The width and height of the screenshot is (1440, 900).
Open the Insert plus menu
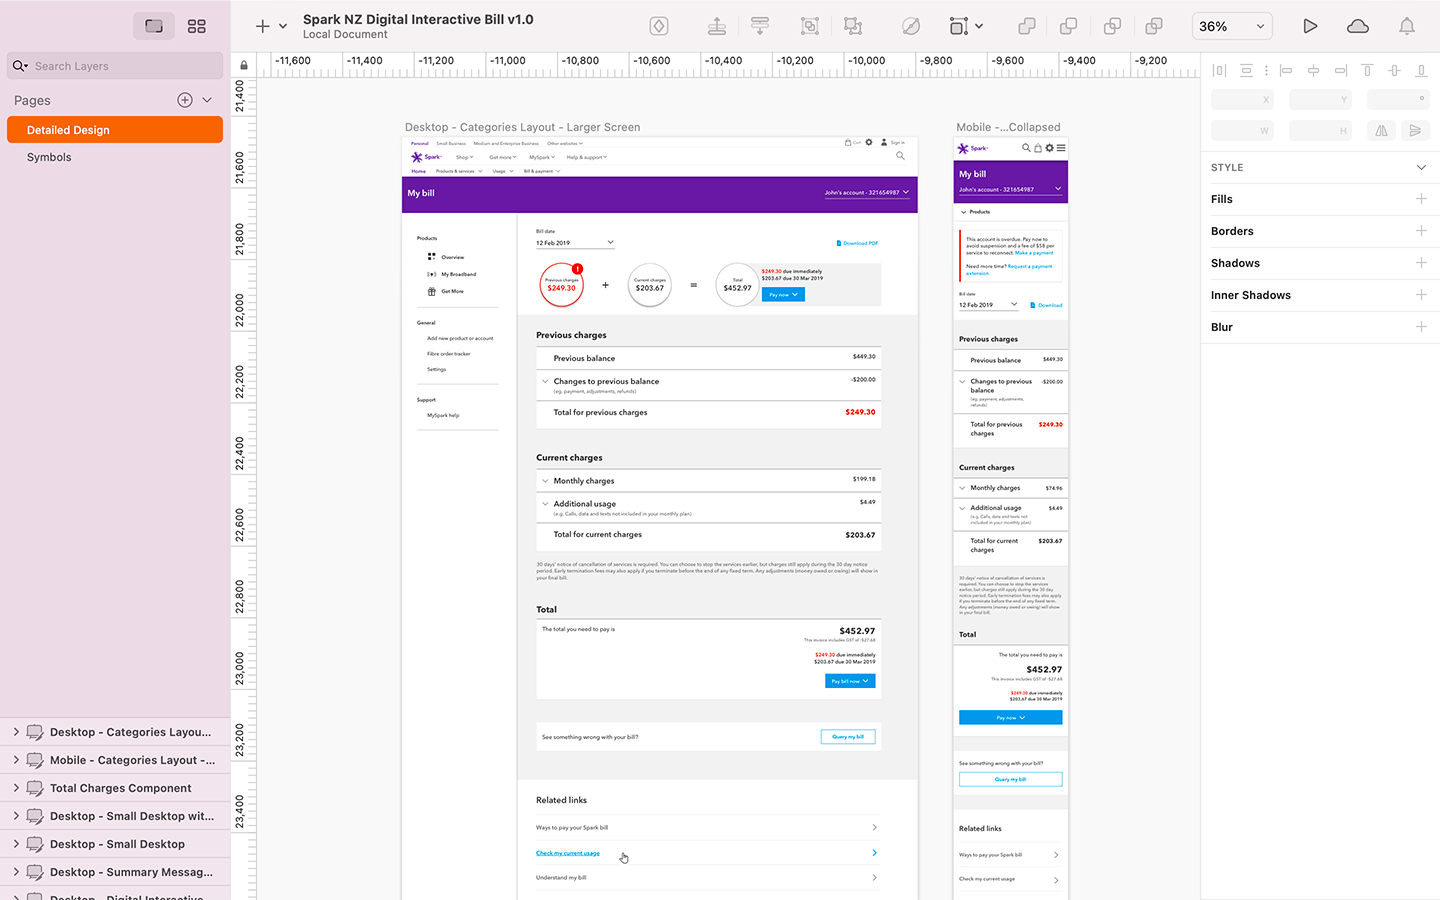262,26
